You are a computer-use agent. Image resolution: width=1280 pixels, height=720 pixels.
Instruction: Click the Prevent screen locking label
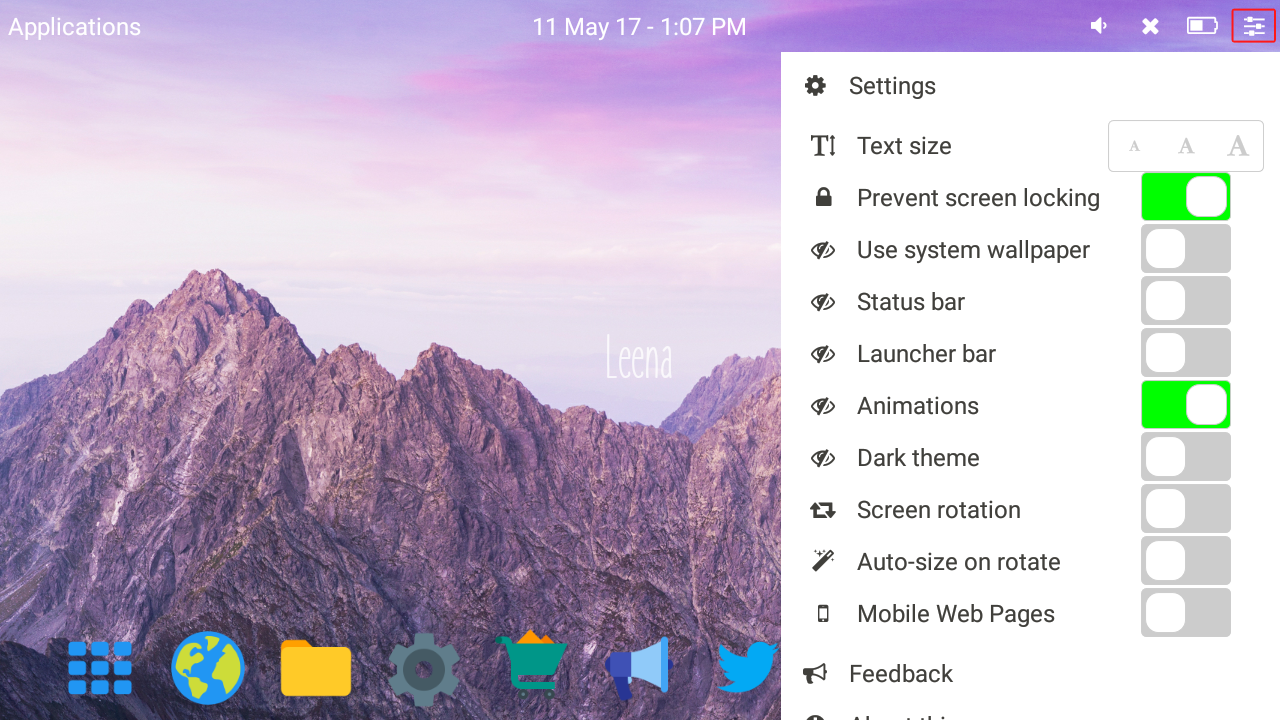(978, 198)
